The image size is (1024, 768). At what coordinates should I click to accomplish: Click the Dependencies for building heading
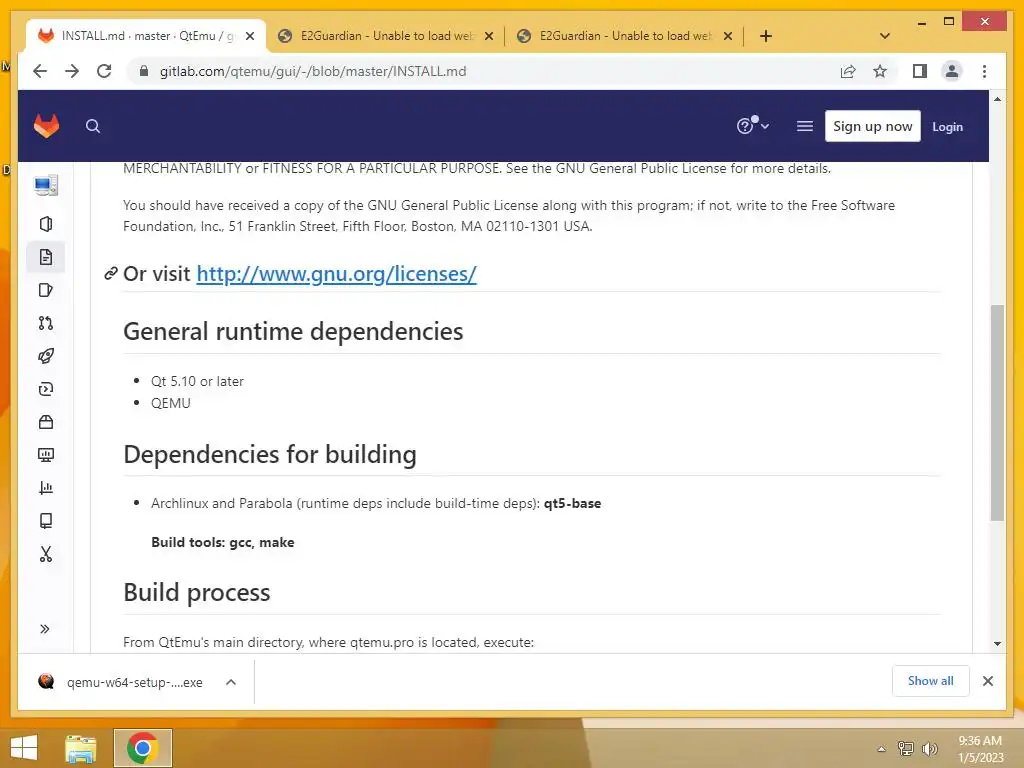tap(270, 454)
